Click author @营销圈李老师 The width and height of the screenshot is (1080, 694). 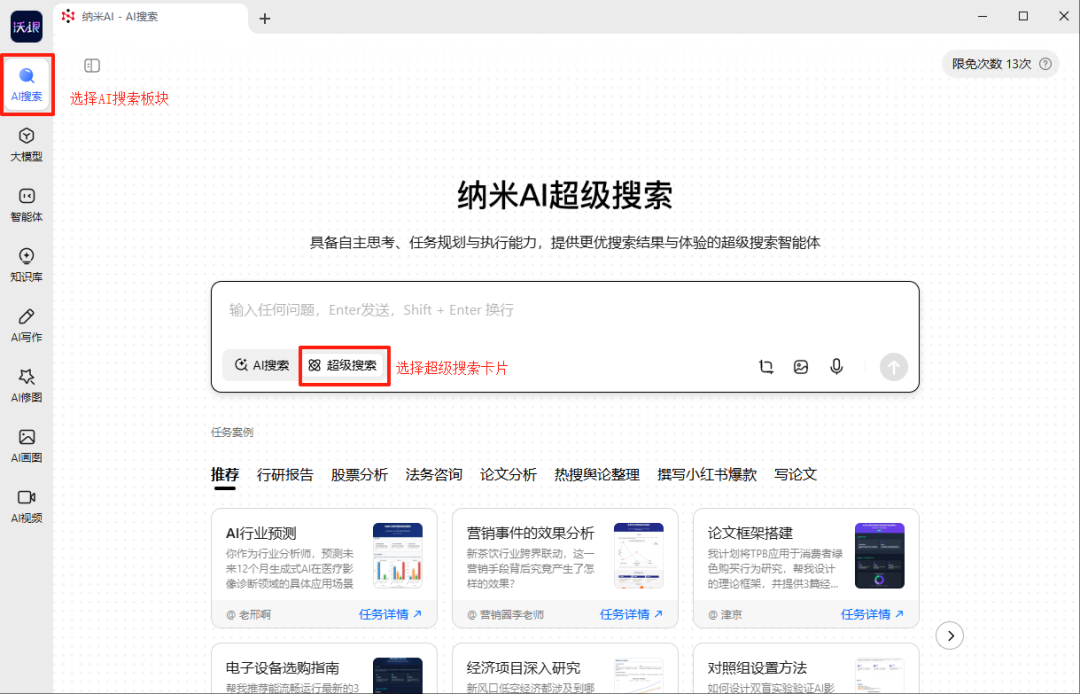[506, 615]
